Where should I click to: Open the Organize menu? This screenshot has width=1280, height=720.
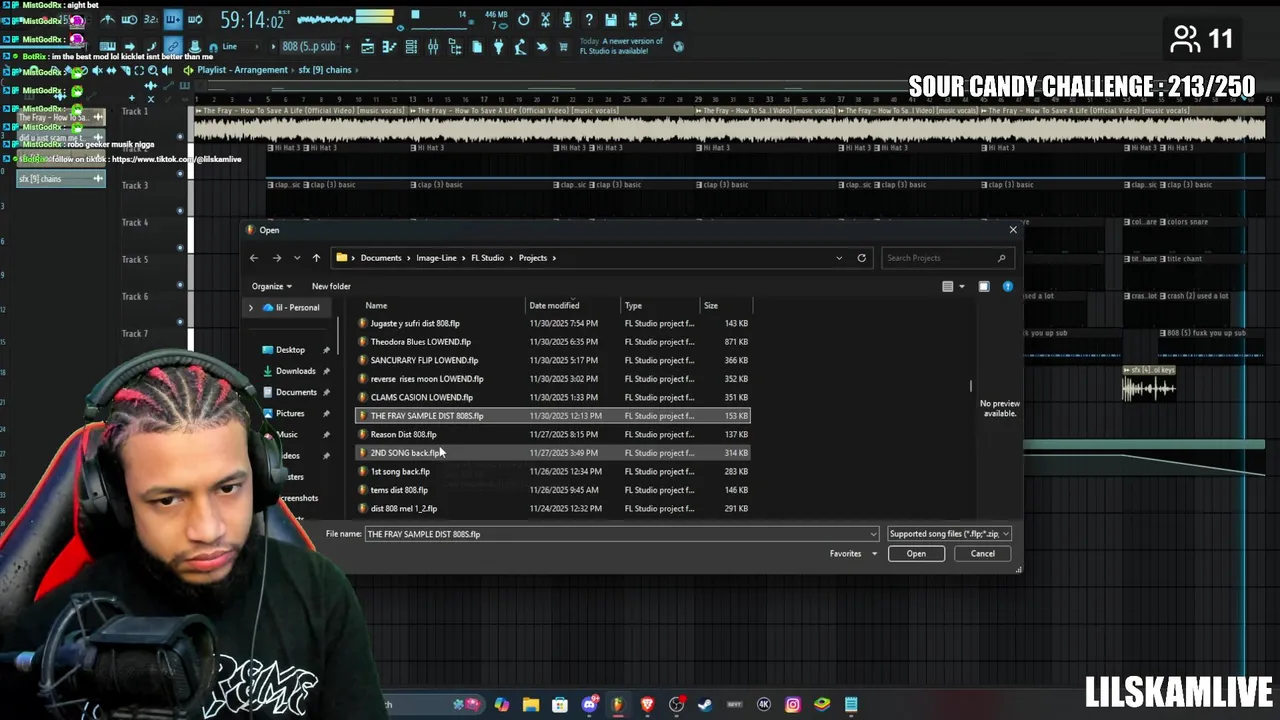pyautogui.click(x=272, y=286)
